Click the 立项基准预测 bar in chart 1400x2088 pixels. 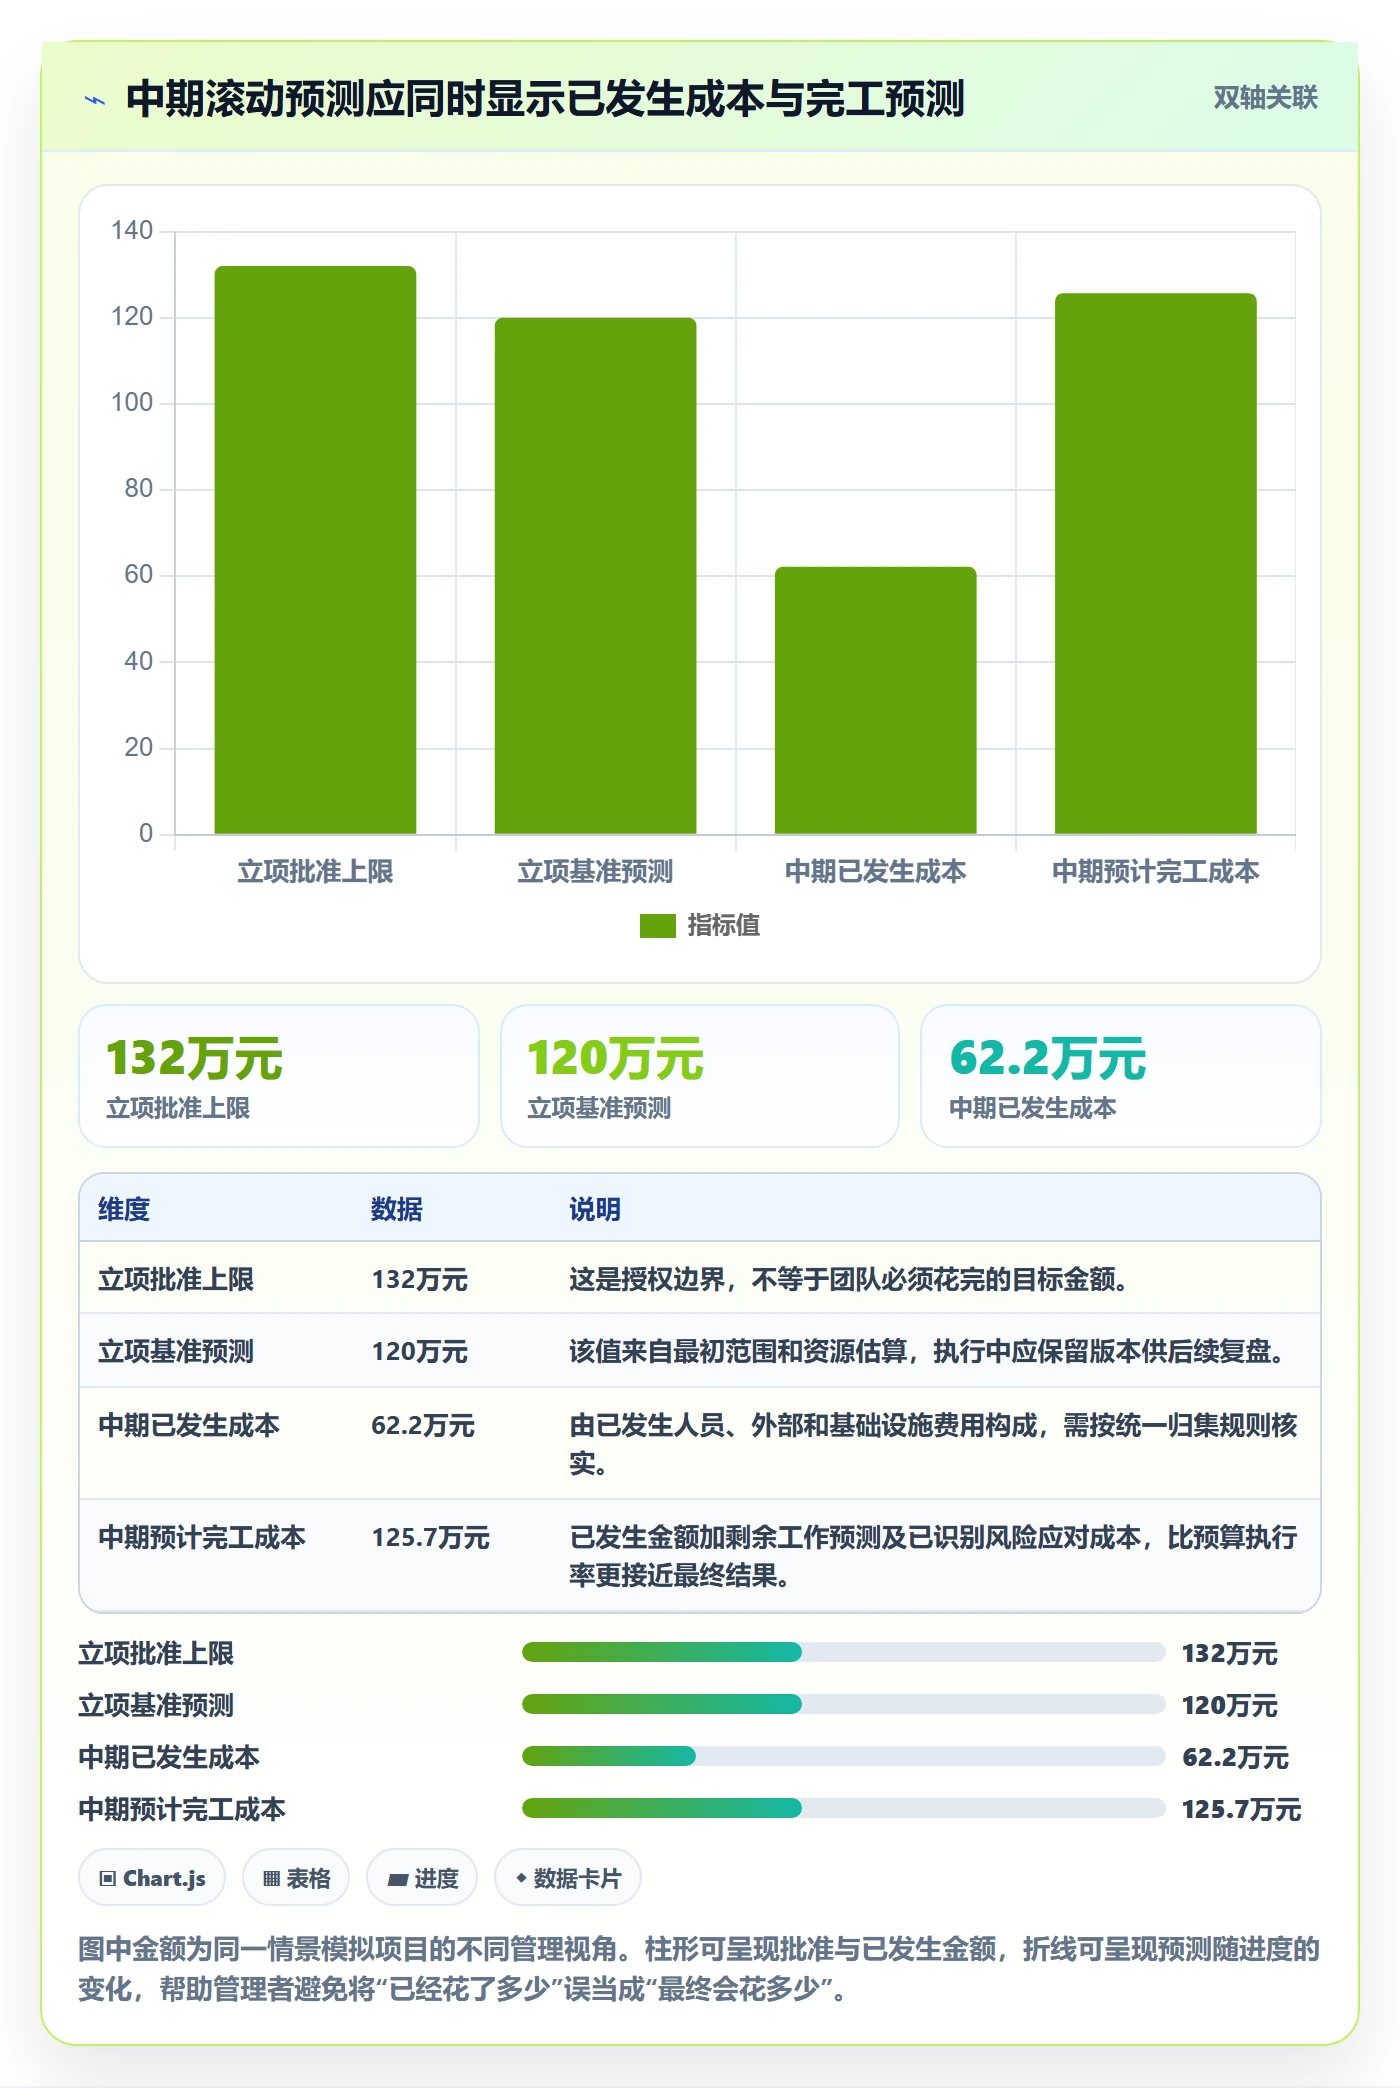(x=595, y=576)
